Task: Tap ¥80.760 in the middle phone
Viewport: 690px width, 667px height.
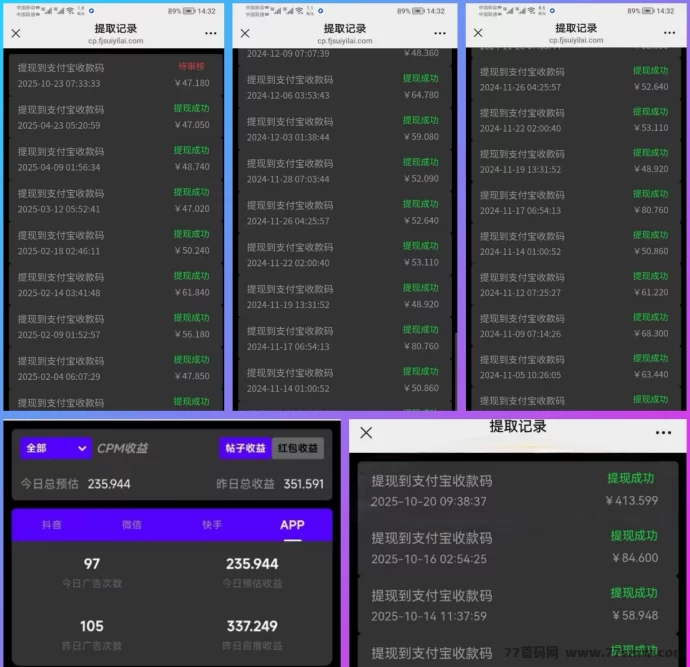Action: (421, 346)
